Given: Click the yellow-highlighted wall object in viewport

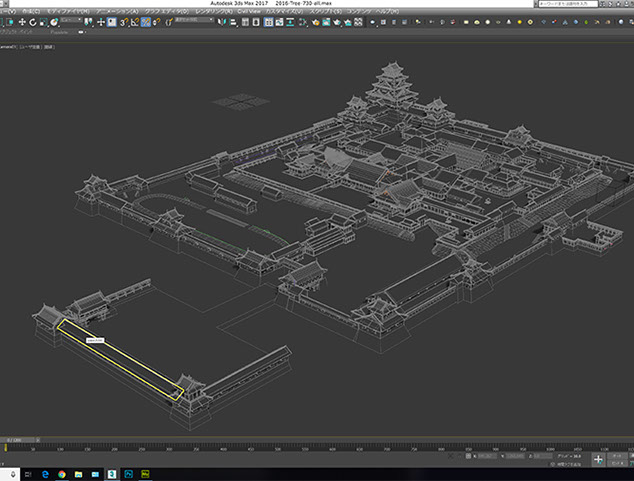Looking at the screenshot, I should [120, 358].
